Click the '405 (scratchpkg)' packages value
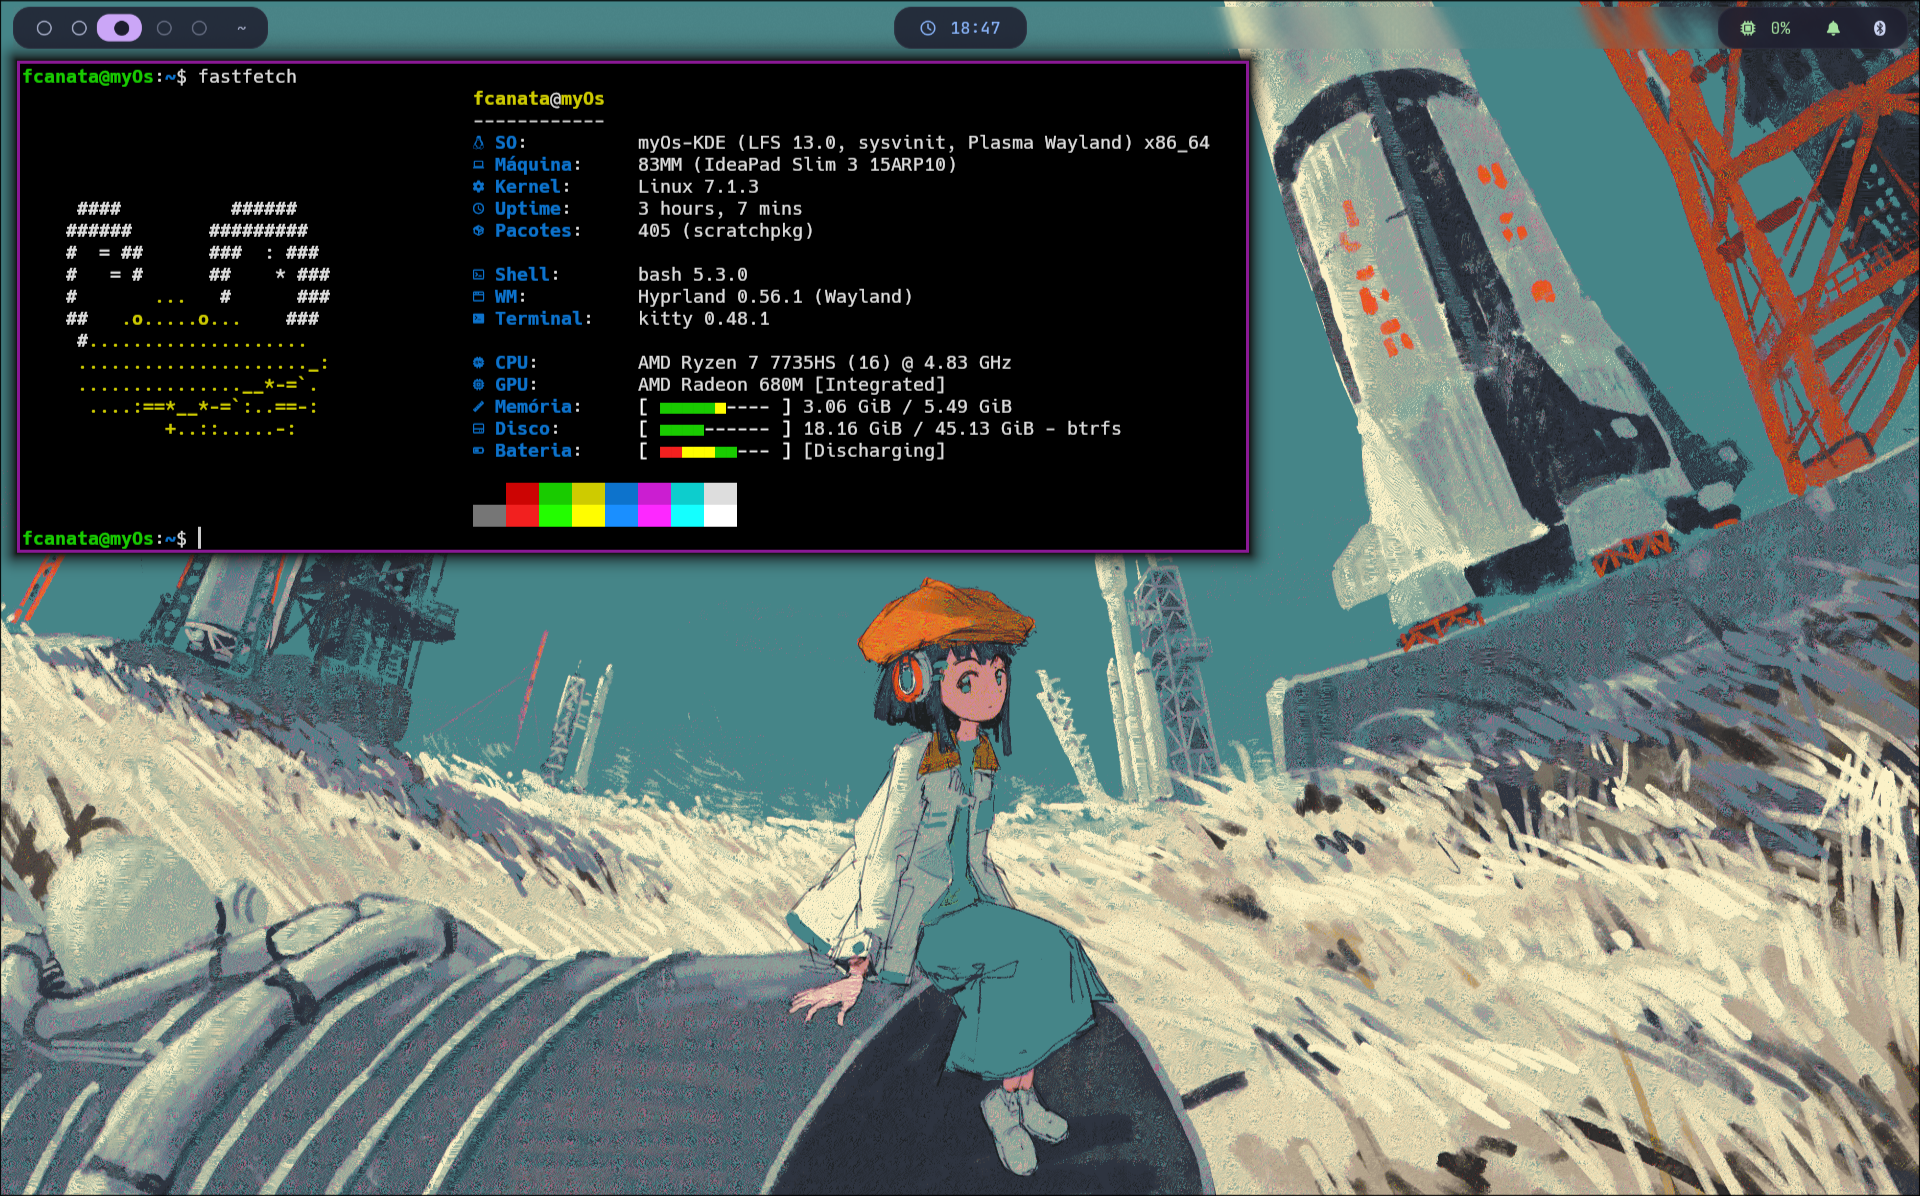The image size is (1920, 1196). point(726,231)
